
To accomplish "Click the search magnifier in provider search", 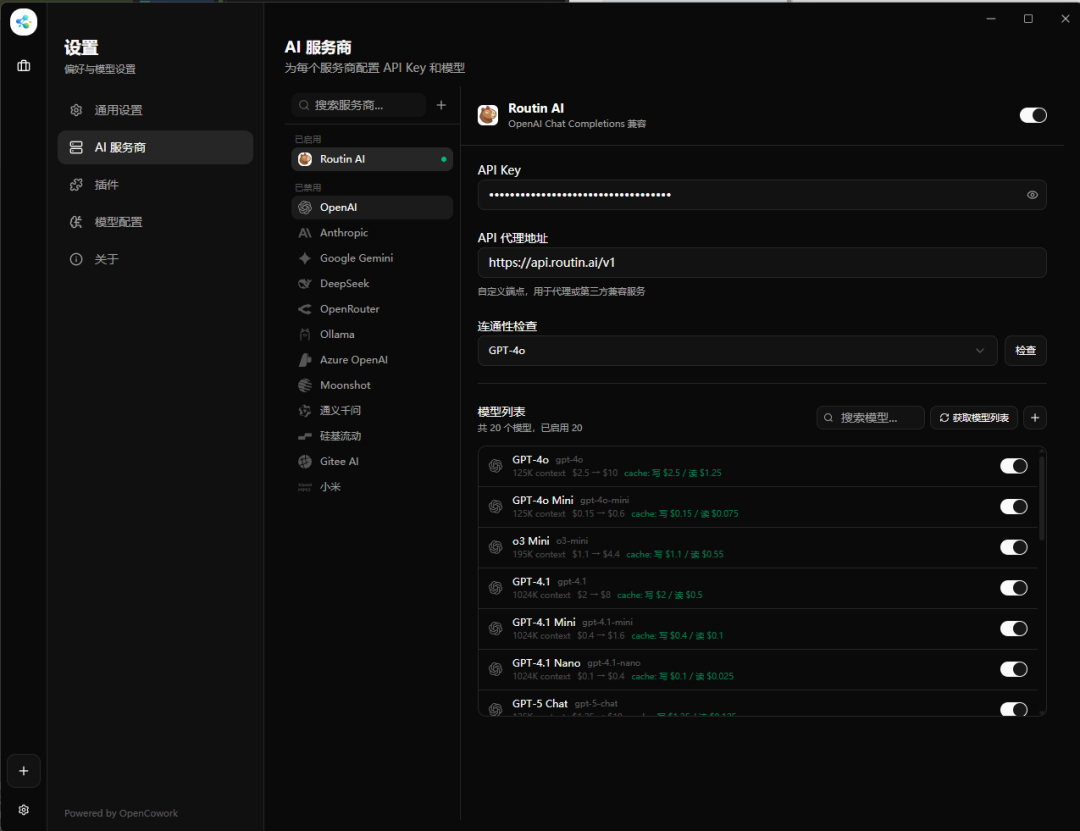I will click(x=304, y=105).
